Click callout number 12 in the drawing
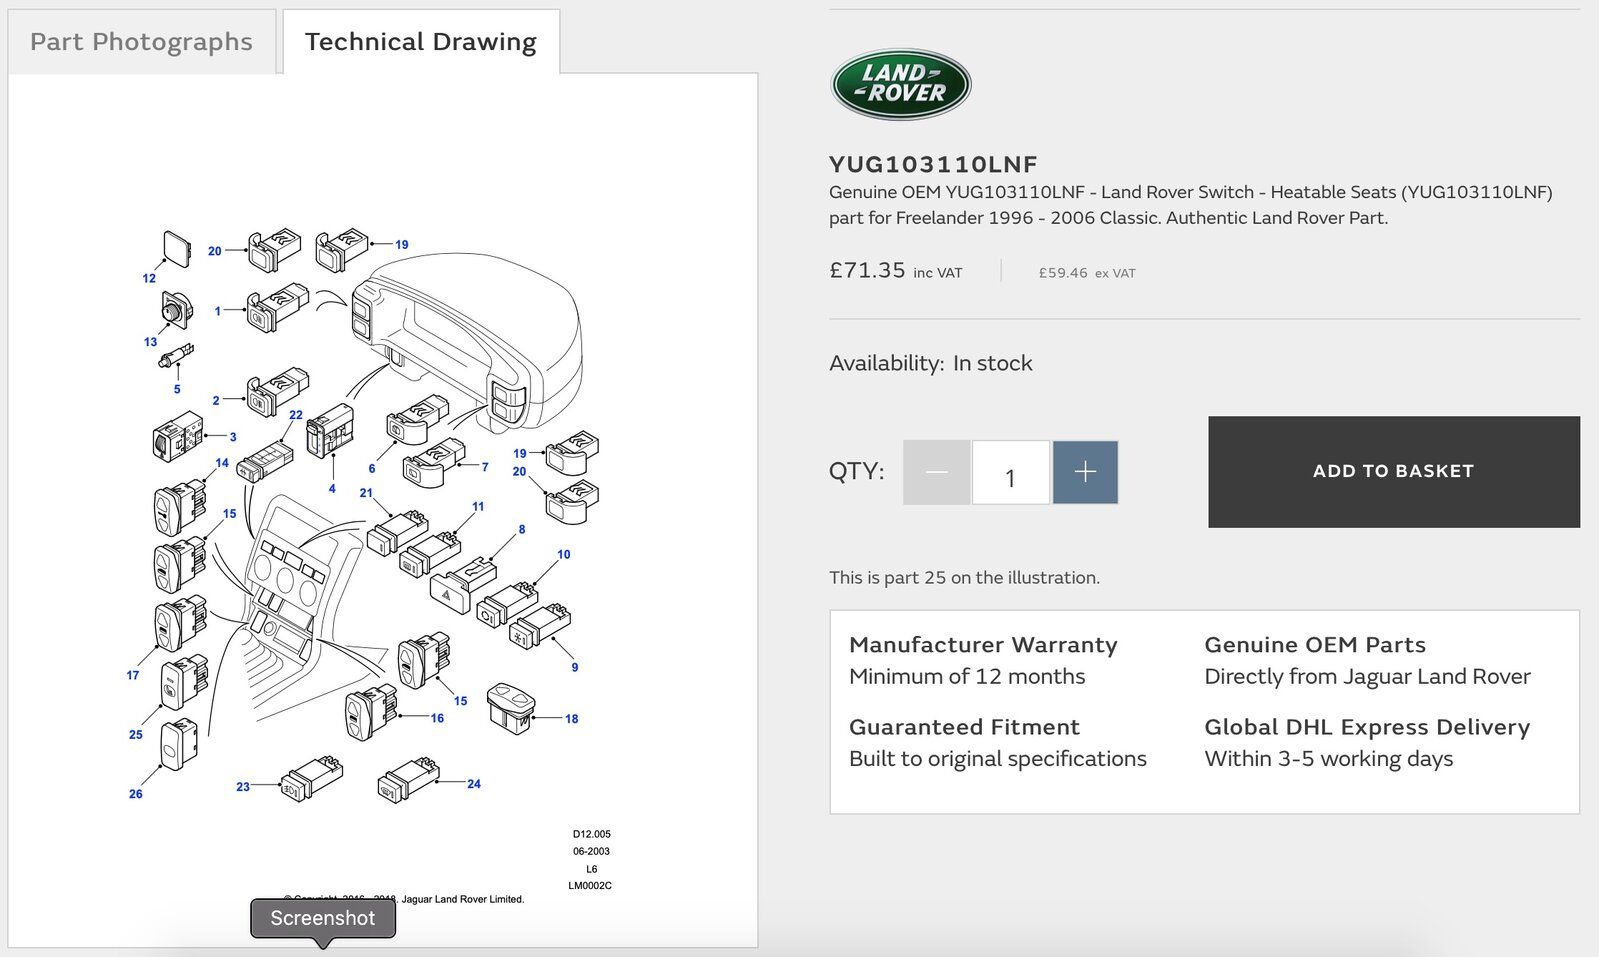The image size is (1599, 957). coord(149,279)
